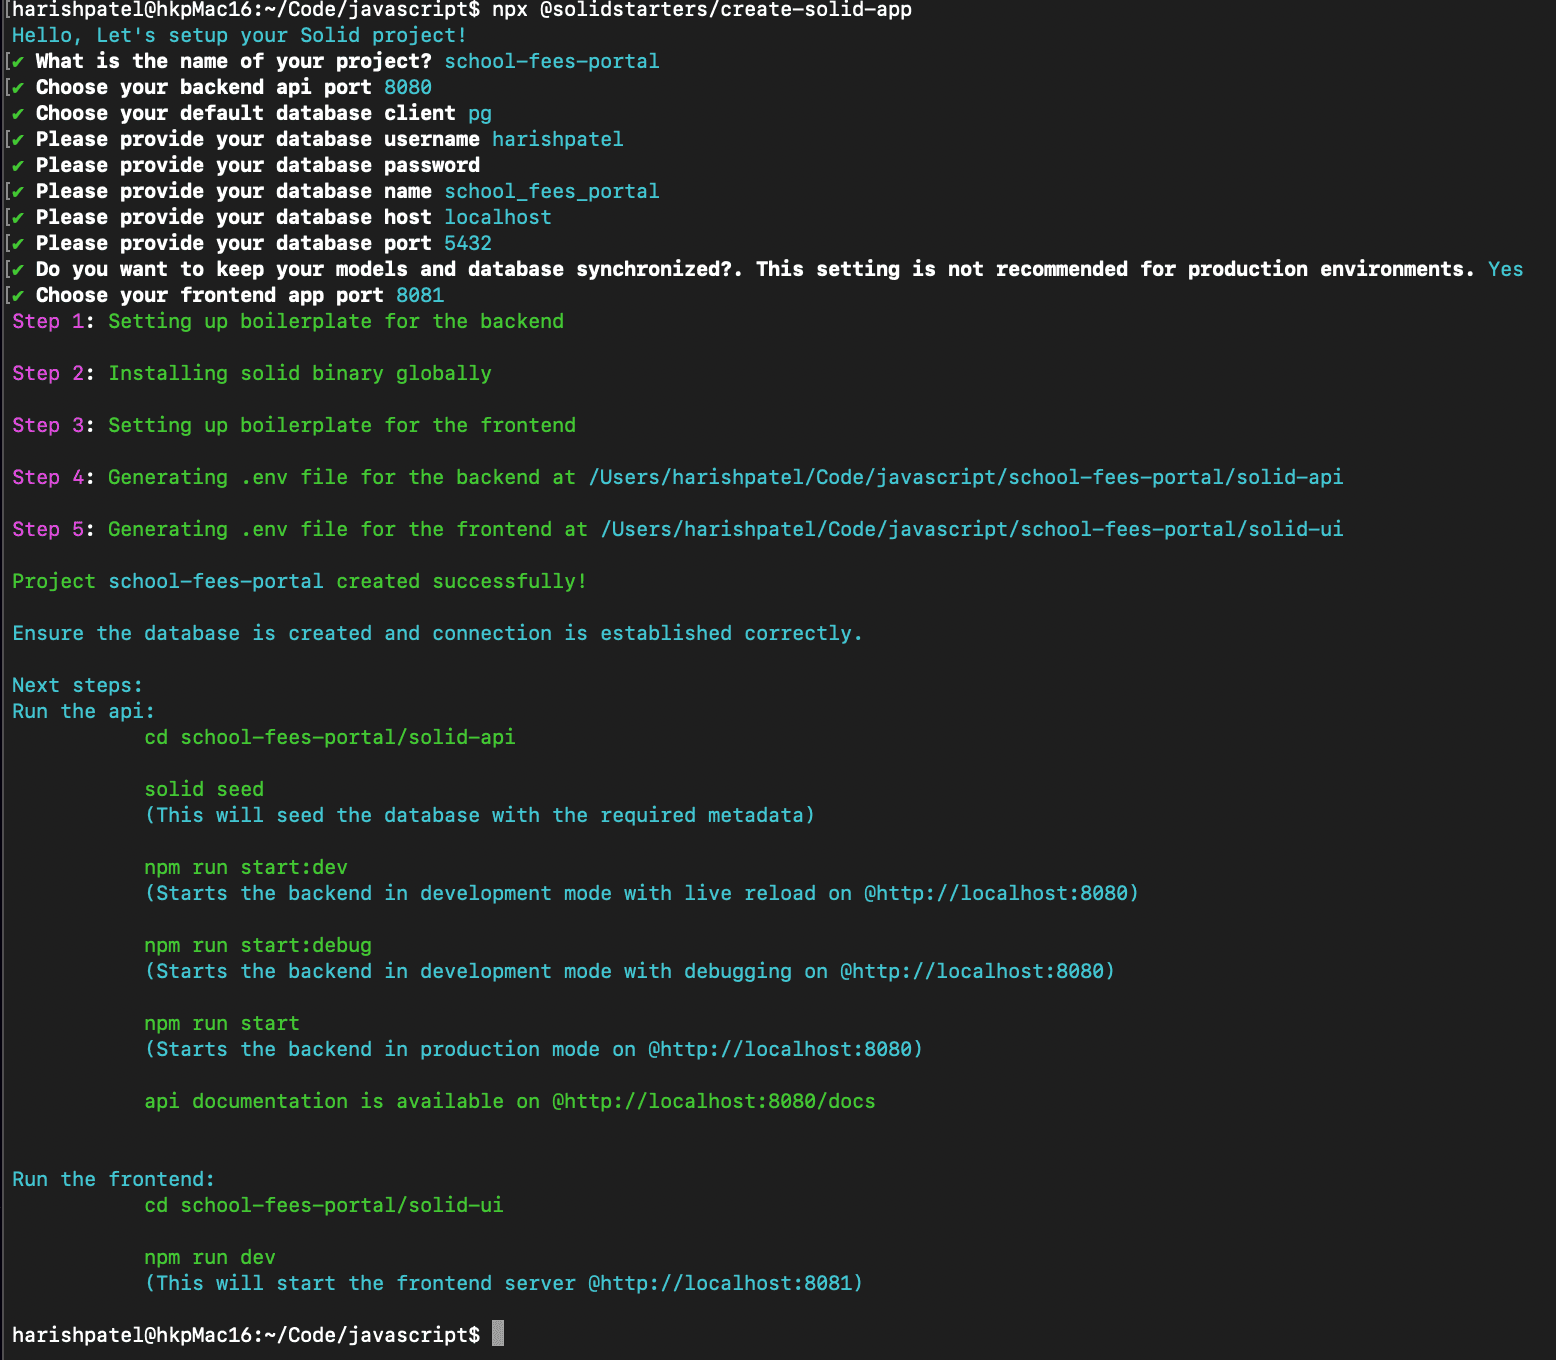The width and height of the screenshot is (1556, 1360).
Task: Click the checkmark beside database password prompt
Action: coord(18,165)
